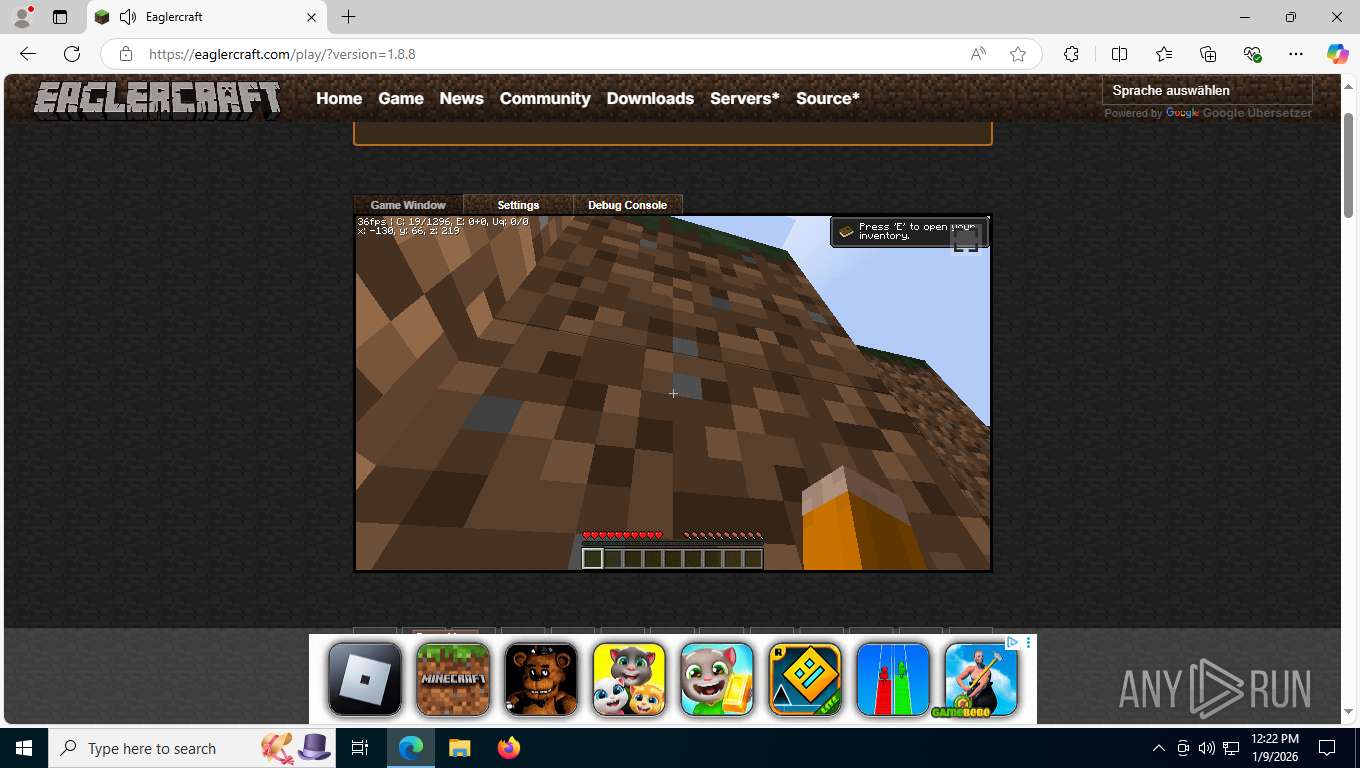Open Firefox from taskbar
Viewport: 1360px width, 768px height.
pyautogui.click(x=509, y=748)
